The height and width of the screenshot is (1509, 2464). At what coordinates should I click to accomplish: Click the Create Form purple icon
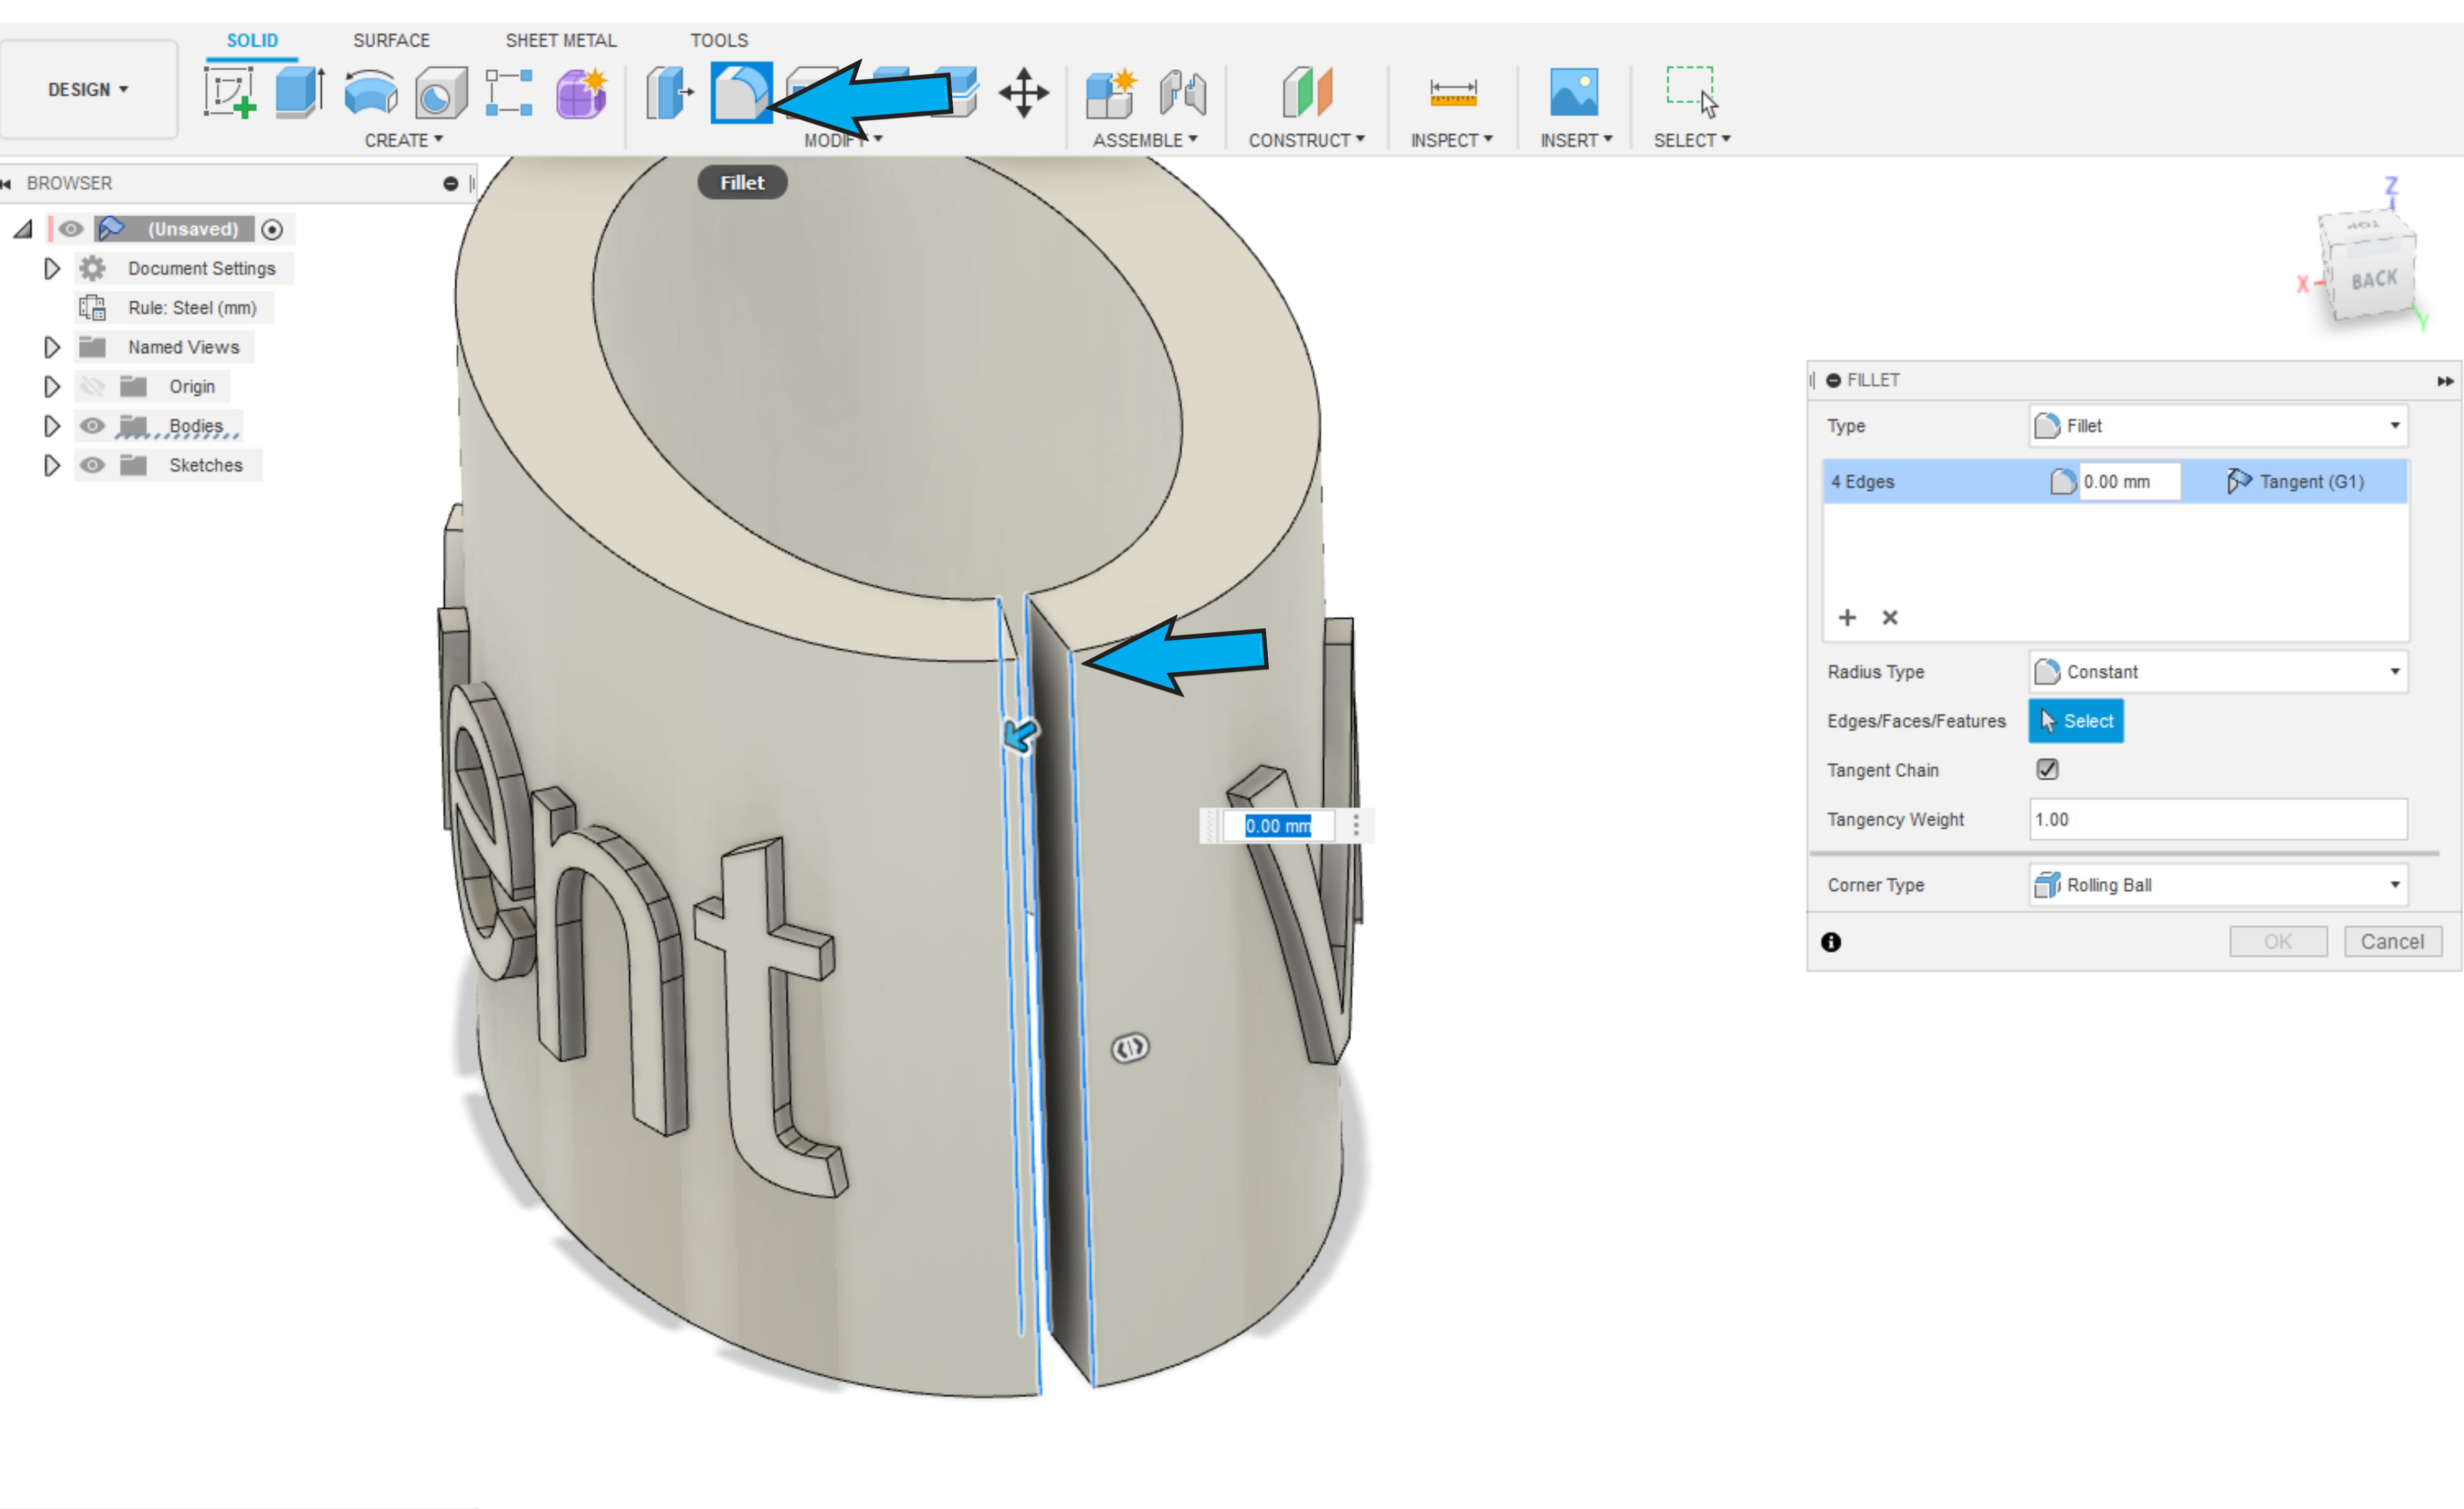click(581, 93)
